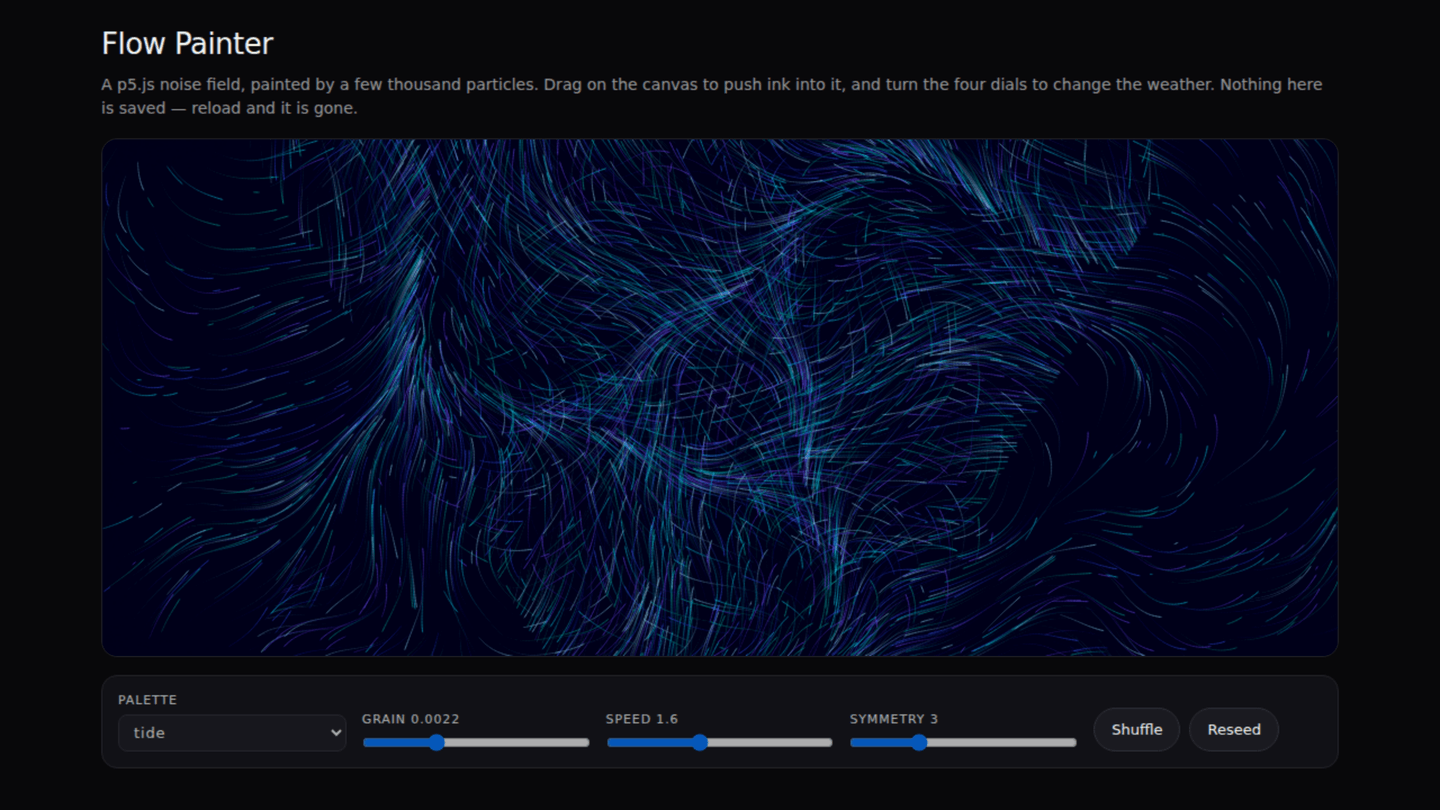Click the Symmetry slider knob
The height and width of the screenshot is (810, 1440).
click(919, 742)
